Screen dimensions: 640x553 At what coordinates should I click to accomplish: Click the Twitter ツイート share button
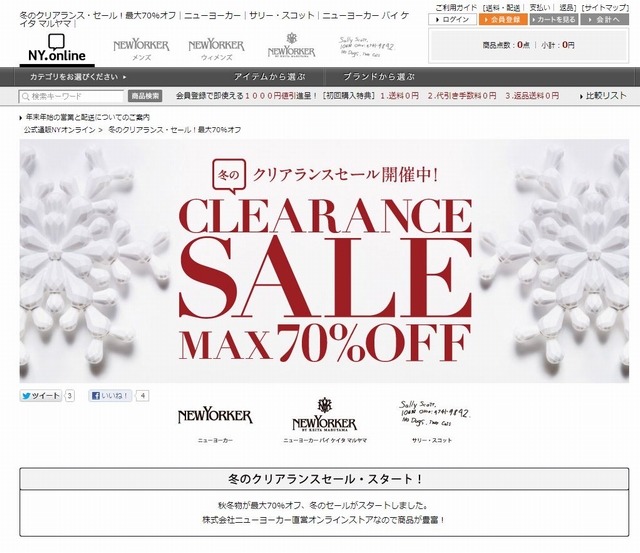pyautogui.click(x=41, y=396)
